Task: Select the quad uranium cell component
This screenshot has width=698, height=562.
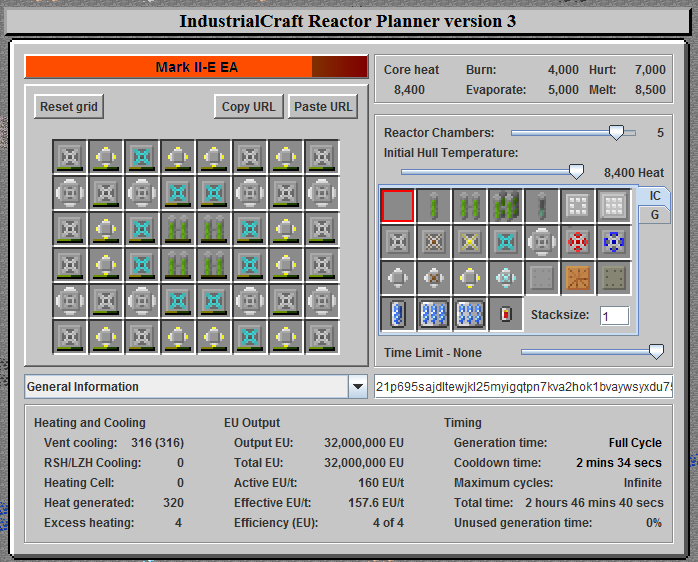Action: 505,206
